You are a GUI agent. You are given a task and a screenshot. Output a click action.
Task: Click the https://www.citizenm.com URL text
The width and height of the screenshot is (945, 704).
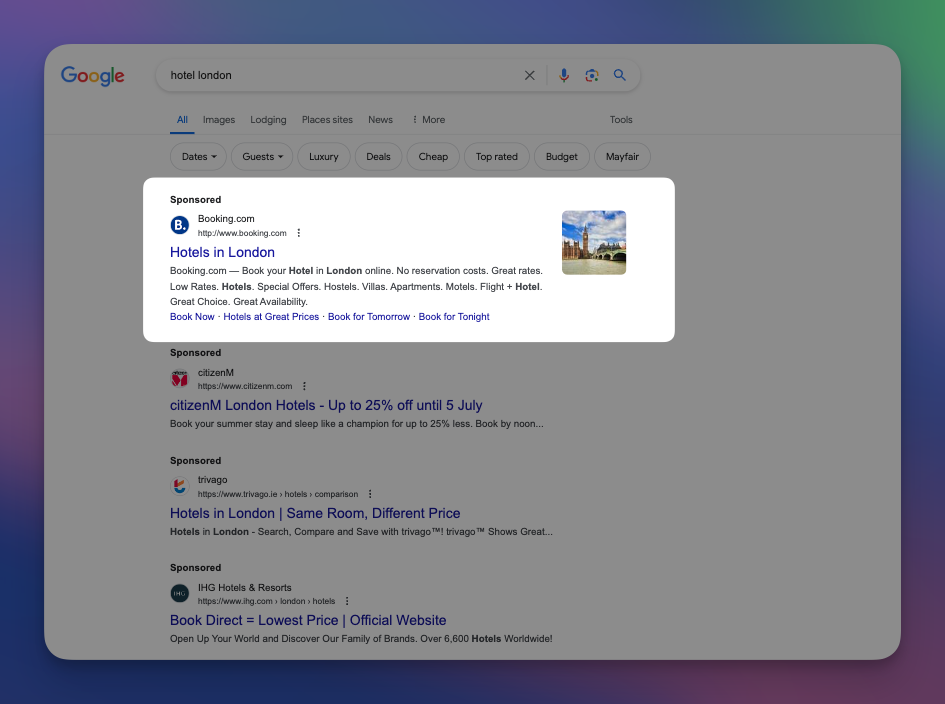point(245,386)
